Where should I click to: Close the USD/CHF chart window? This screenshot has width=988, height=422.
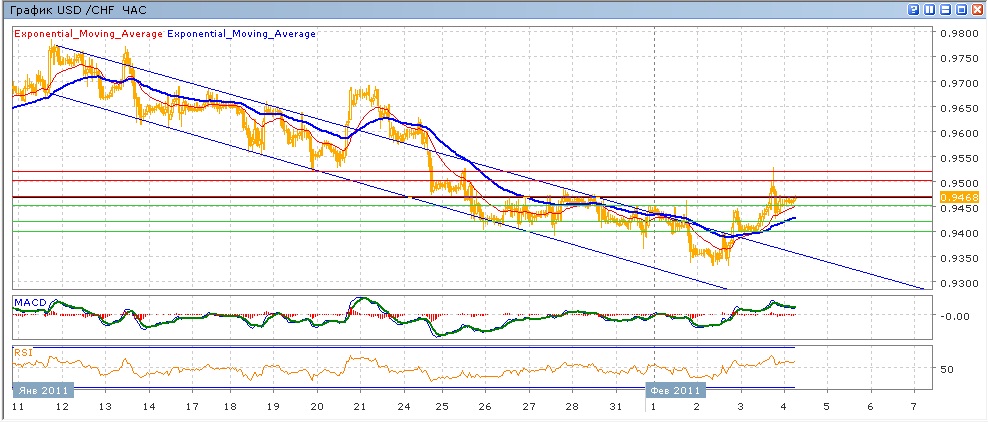click(x=978, y=9)
